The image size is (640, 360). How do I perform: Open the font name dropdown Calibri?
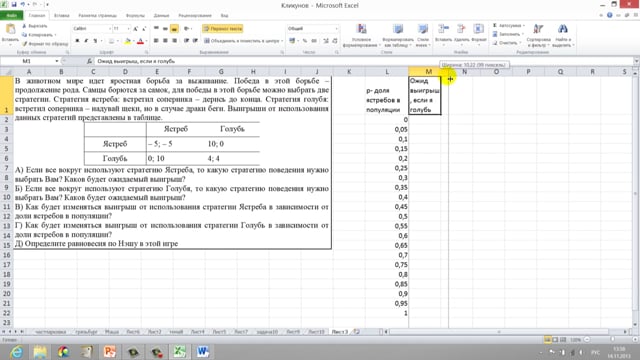pyautogui.click(x=109, y=29)
